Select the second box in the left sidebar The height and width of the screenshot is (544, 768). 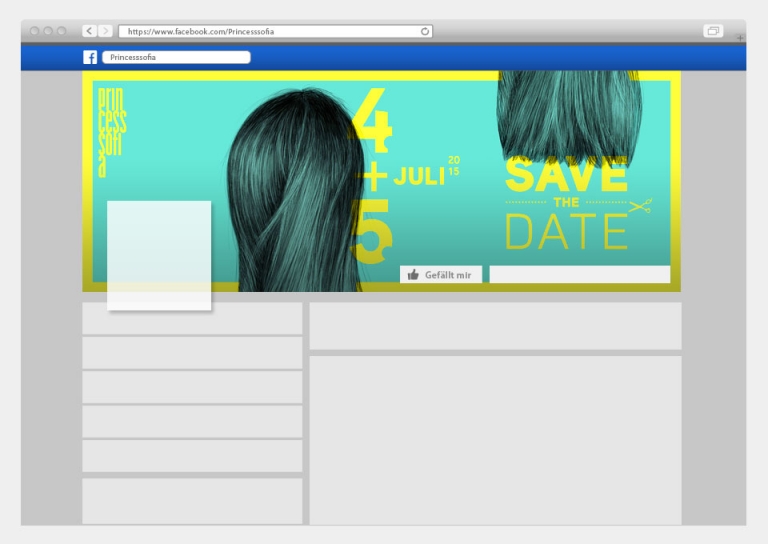point(192,353)
